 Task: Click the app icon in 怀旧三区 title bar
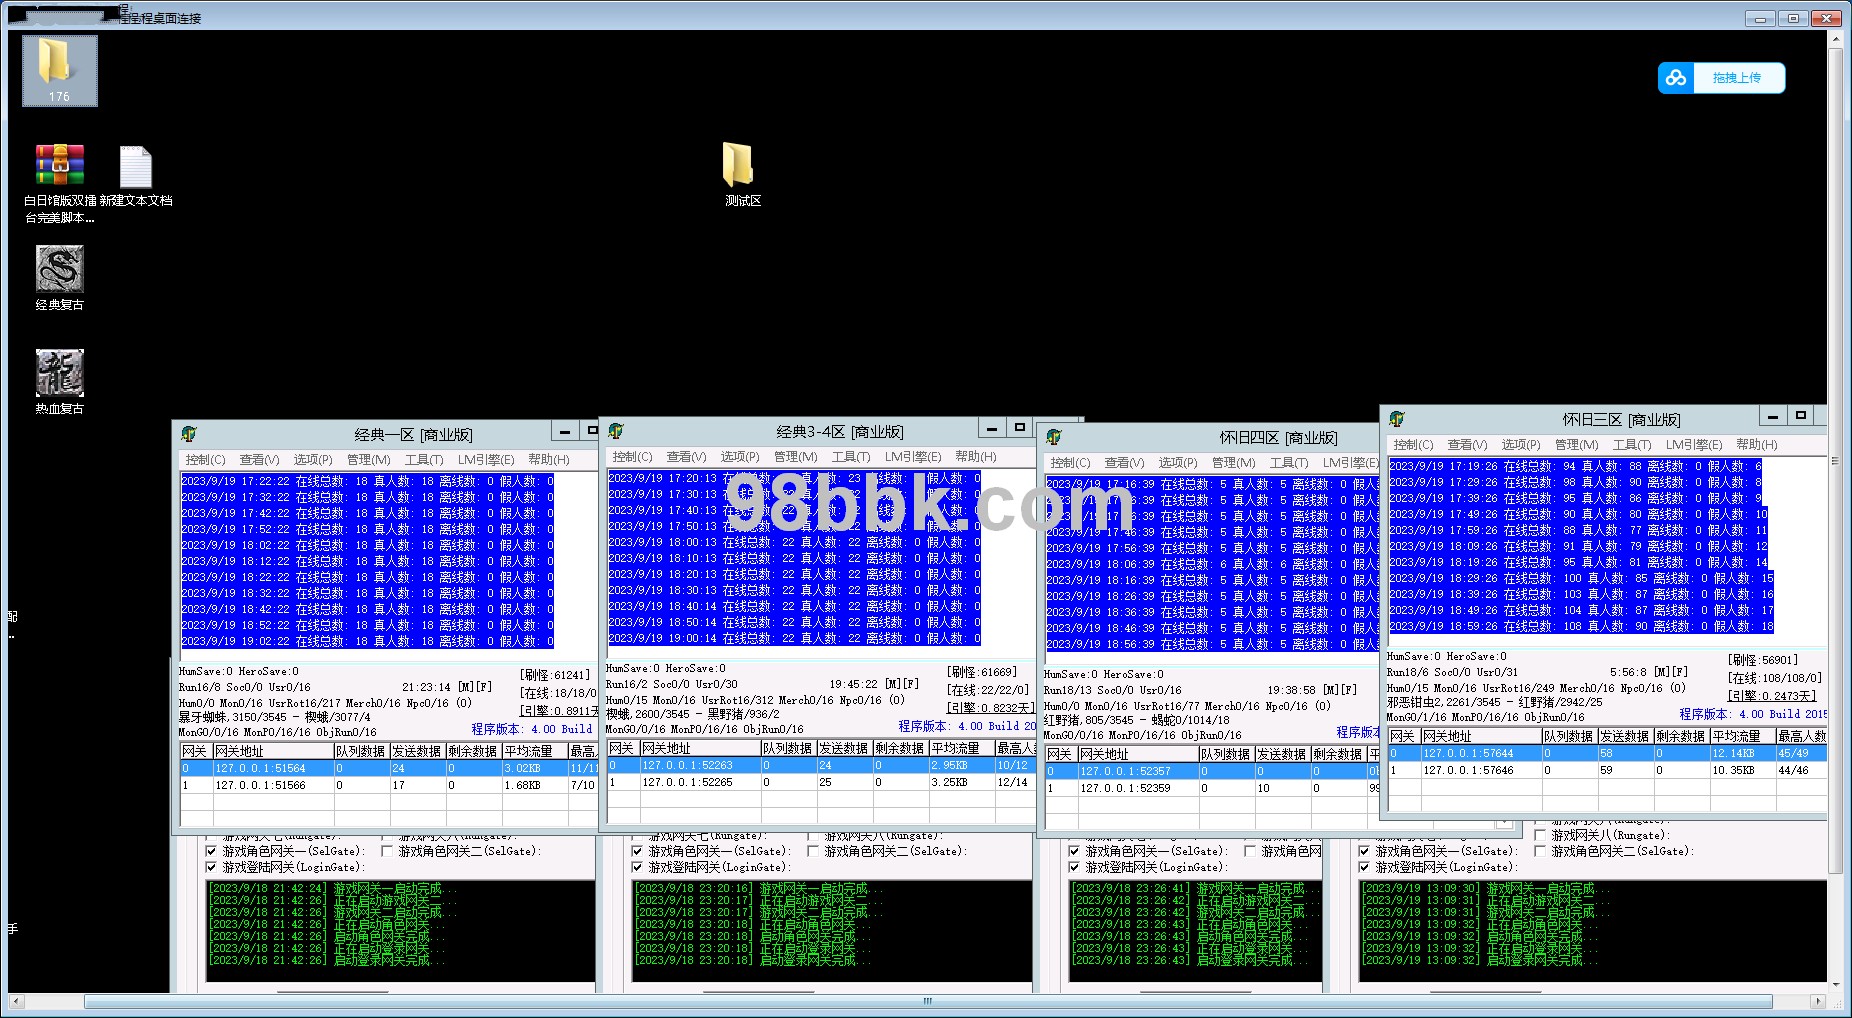pyautogui.click(x=1397, y=419)
